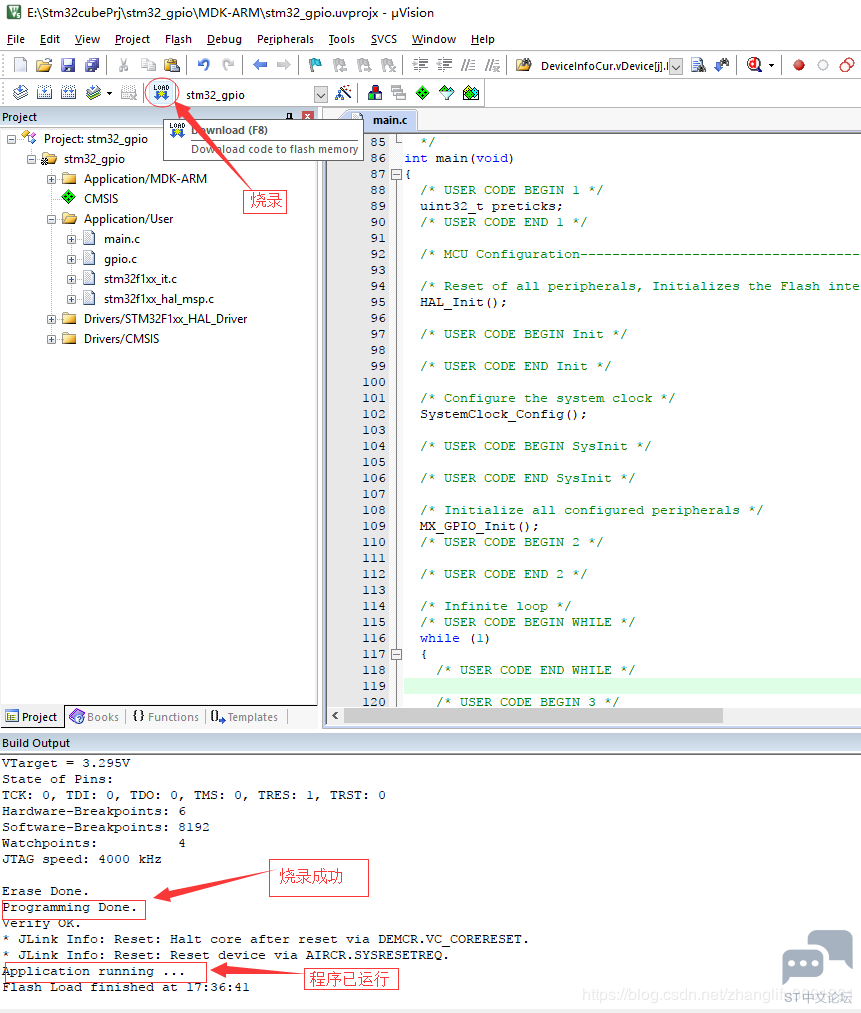Image resolution: width=861 pixels, height=1013 pixels.
Task: Select Project tab at panel bottom
Action: click(32, 717)
